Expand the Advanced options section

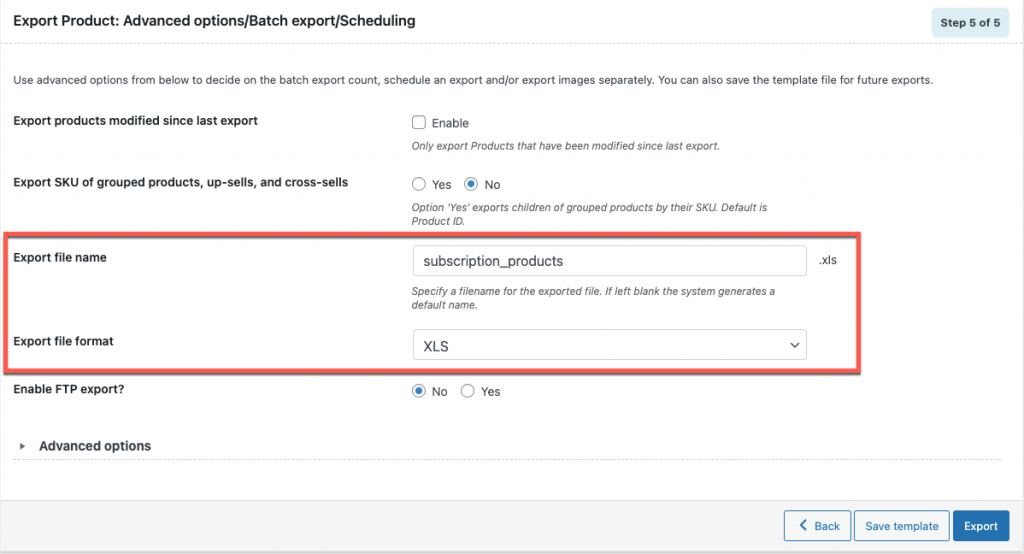coord(95,446)
